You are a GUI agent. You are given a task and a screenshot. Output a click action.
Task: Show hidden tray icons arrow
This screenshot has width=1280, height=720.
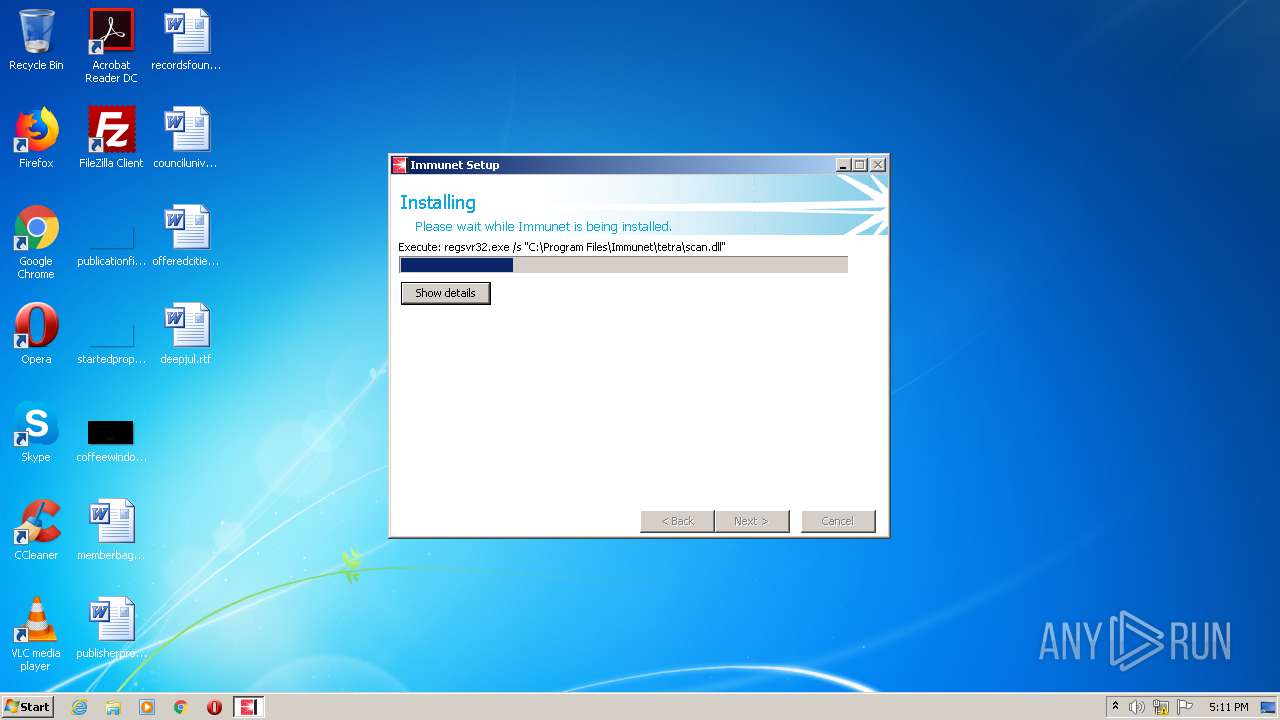1115,707
